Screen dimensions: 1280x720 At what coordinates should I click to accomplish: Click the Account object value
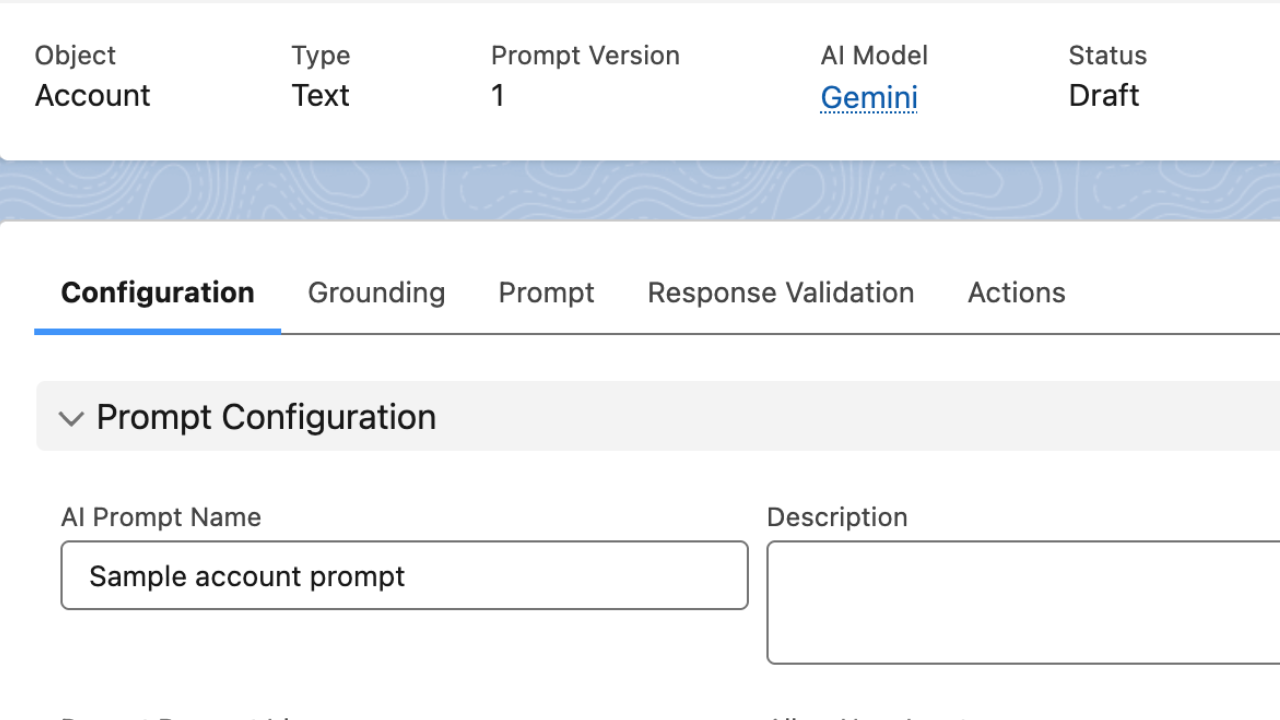(x=92, y=96)
